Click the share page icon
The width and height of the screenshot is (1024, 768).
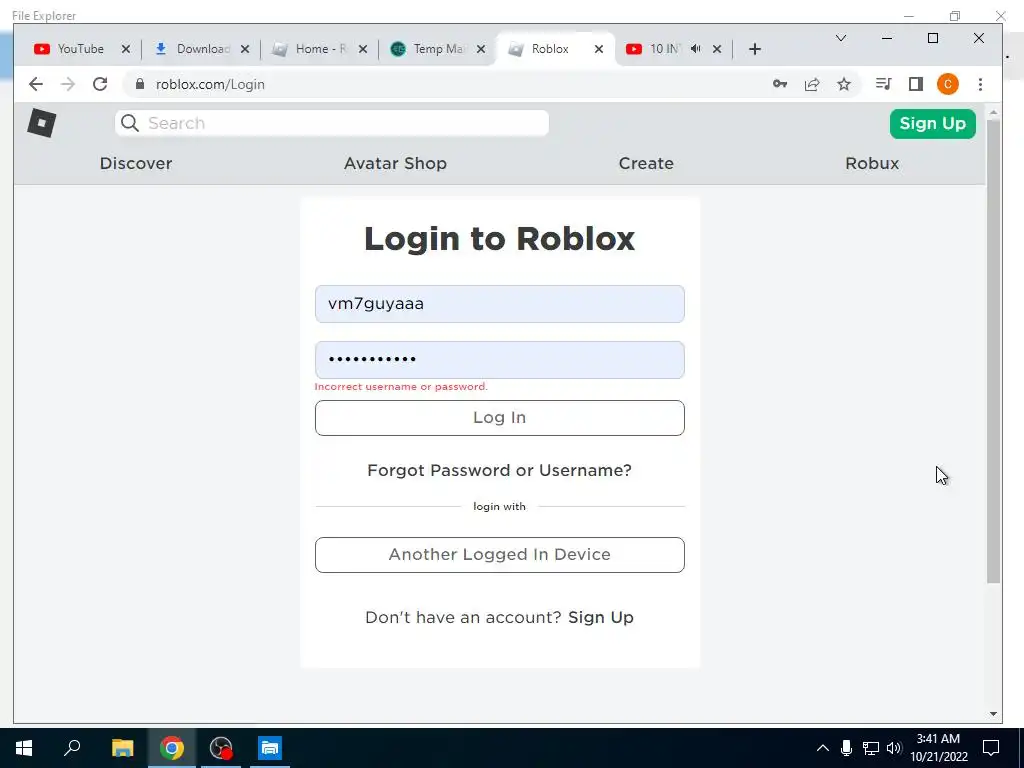pos(812,84)
